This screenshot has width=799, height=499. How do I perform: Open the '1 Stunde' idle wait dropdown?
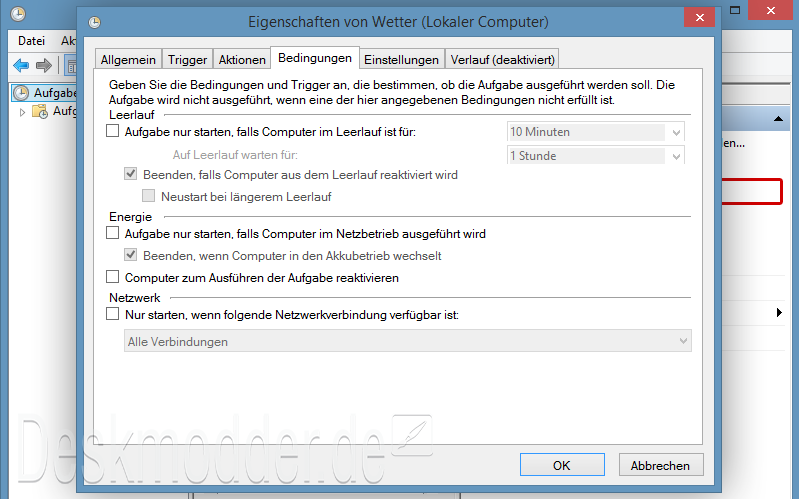677,156
